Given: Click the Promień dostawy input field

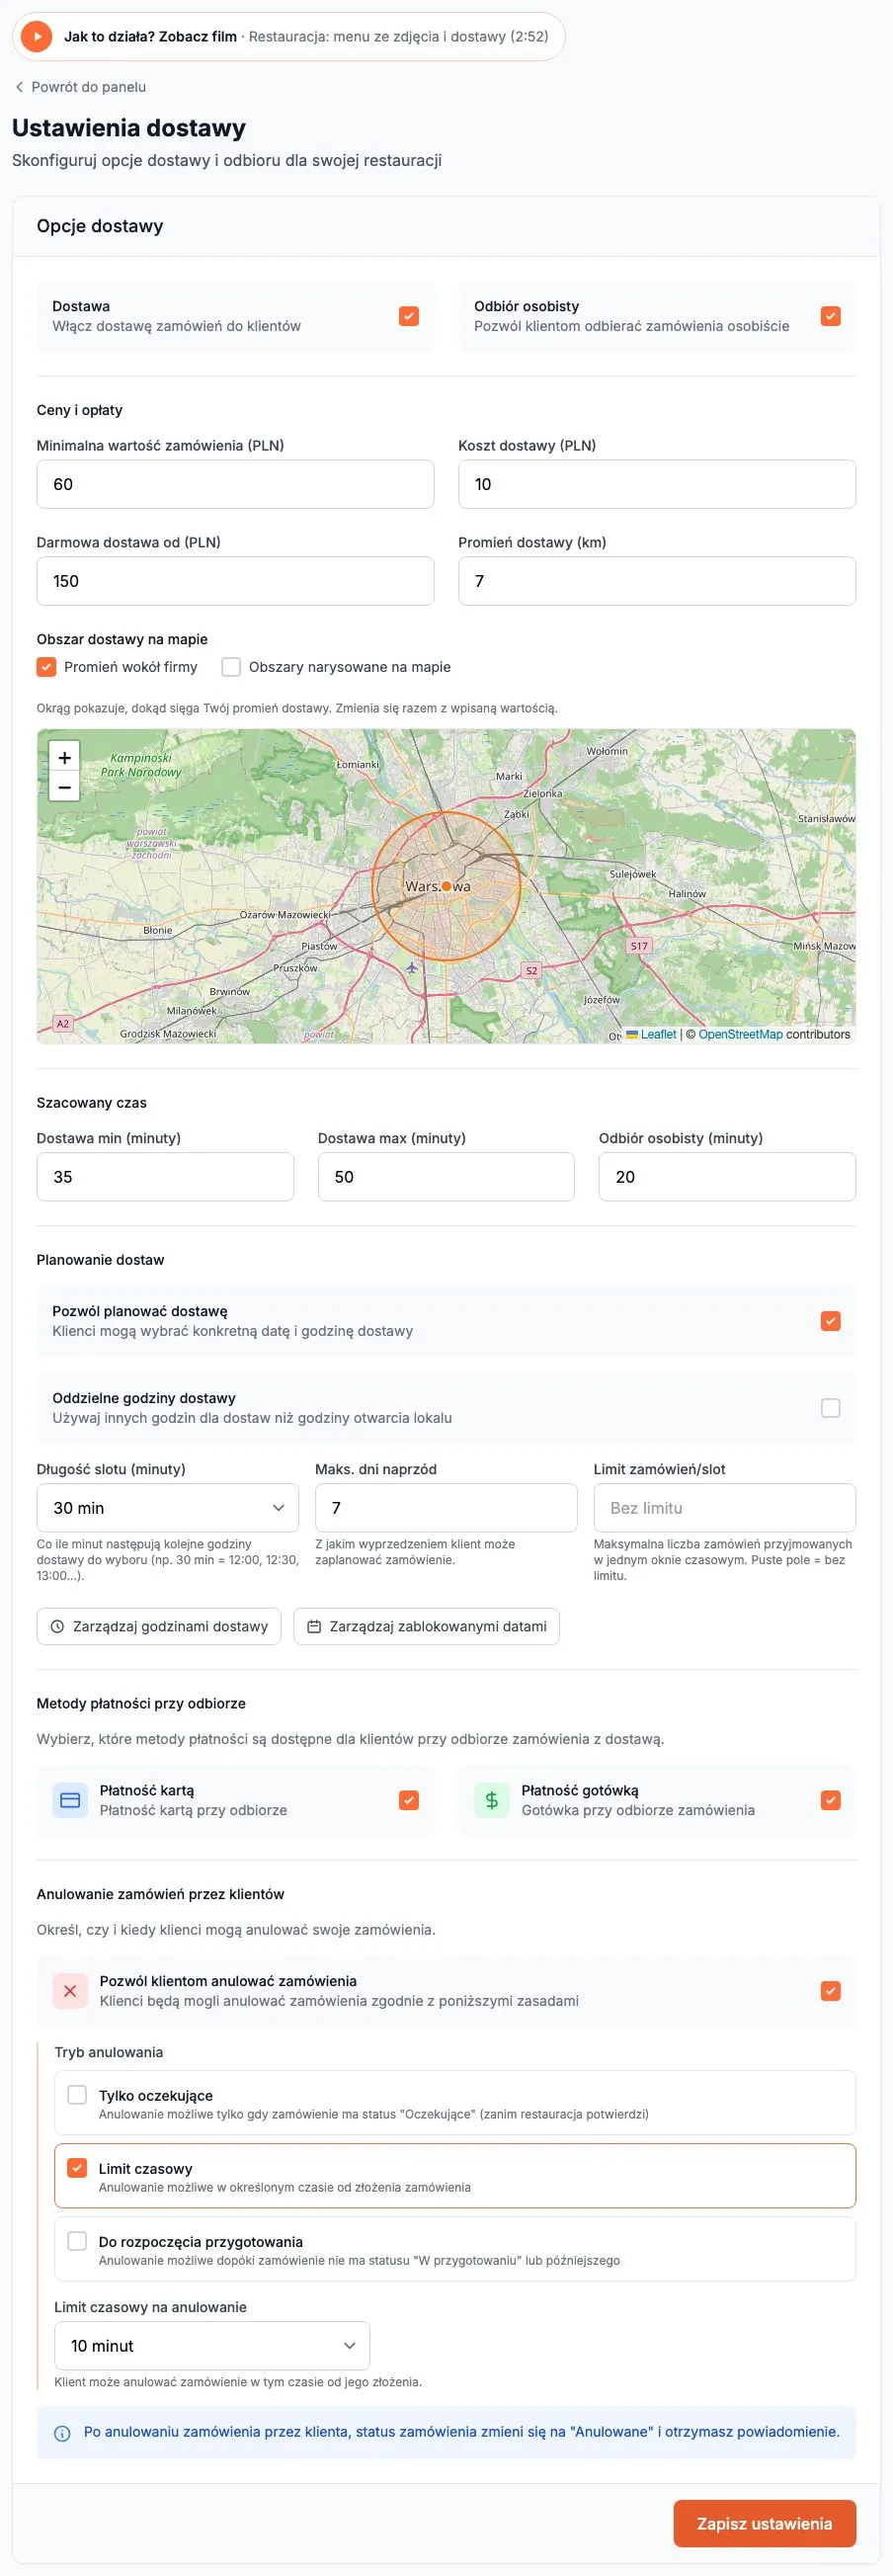Looking at the screenshot, I should pos(657,581).
